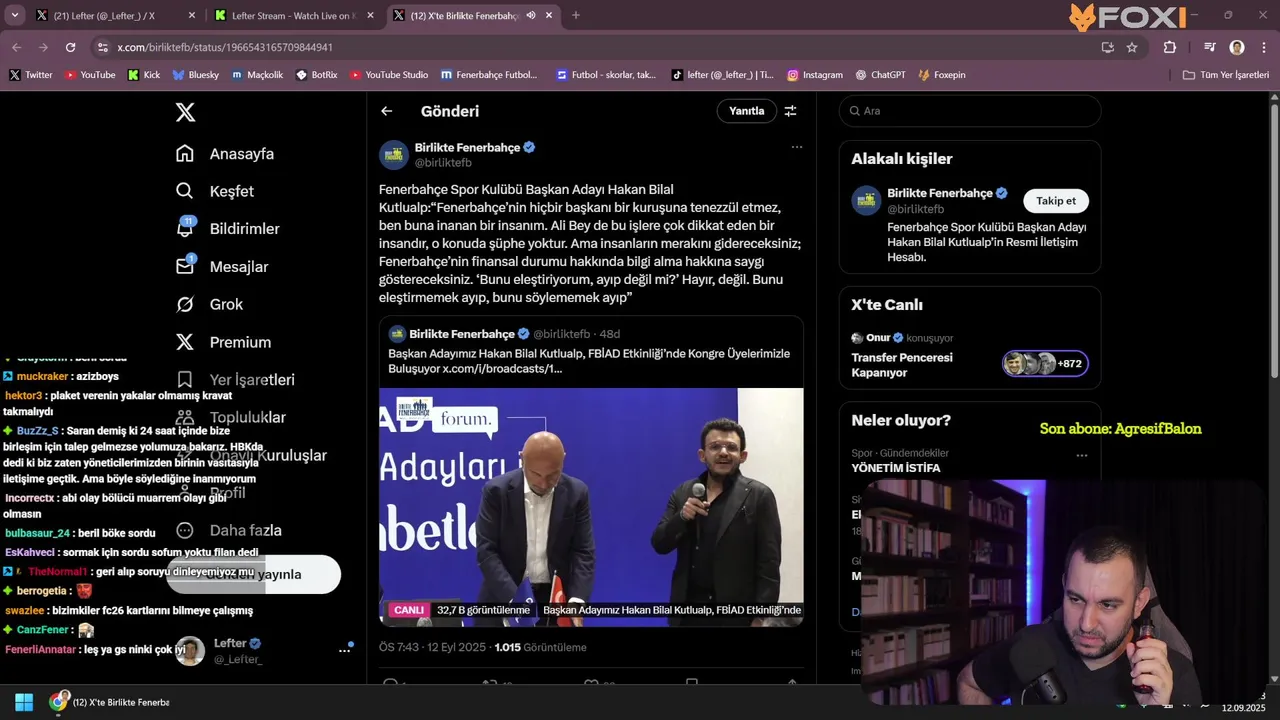This screenshot has height=720, width=1280.
Task: Open Tüm Yer İşaretleri bookmarks folder
Action: 1225,75
